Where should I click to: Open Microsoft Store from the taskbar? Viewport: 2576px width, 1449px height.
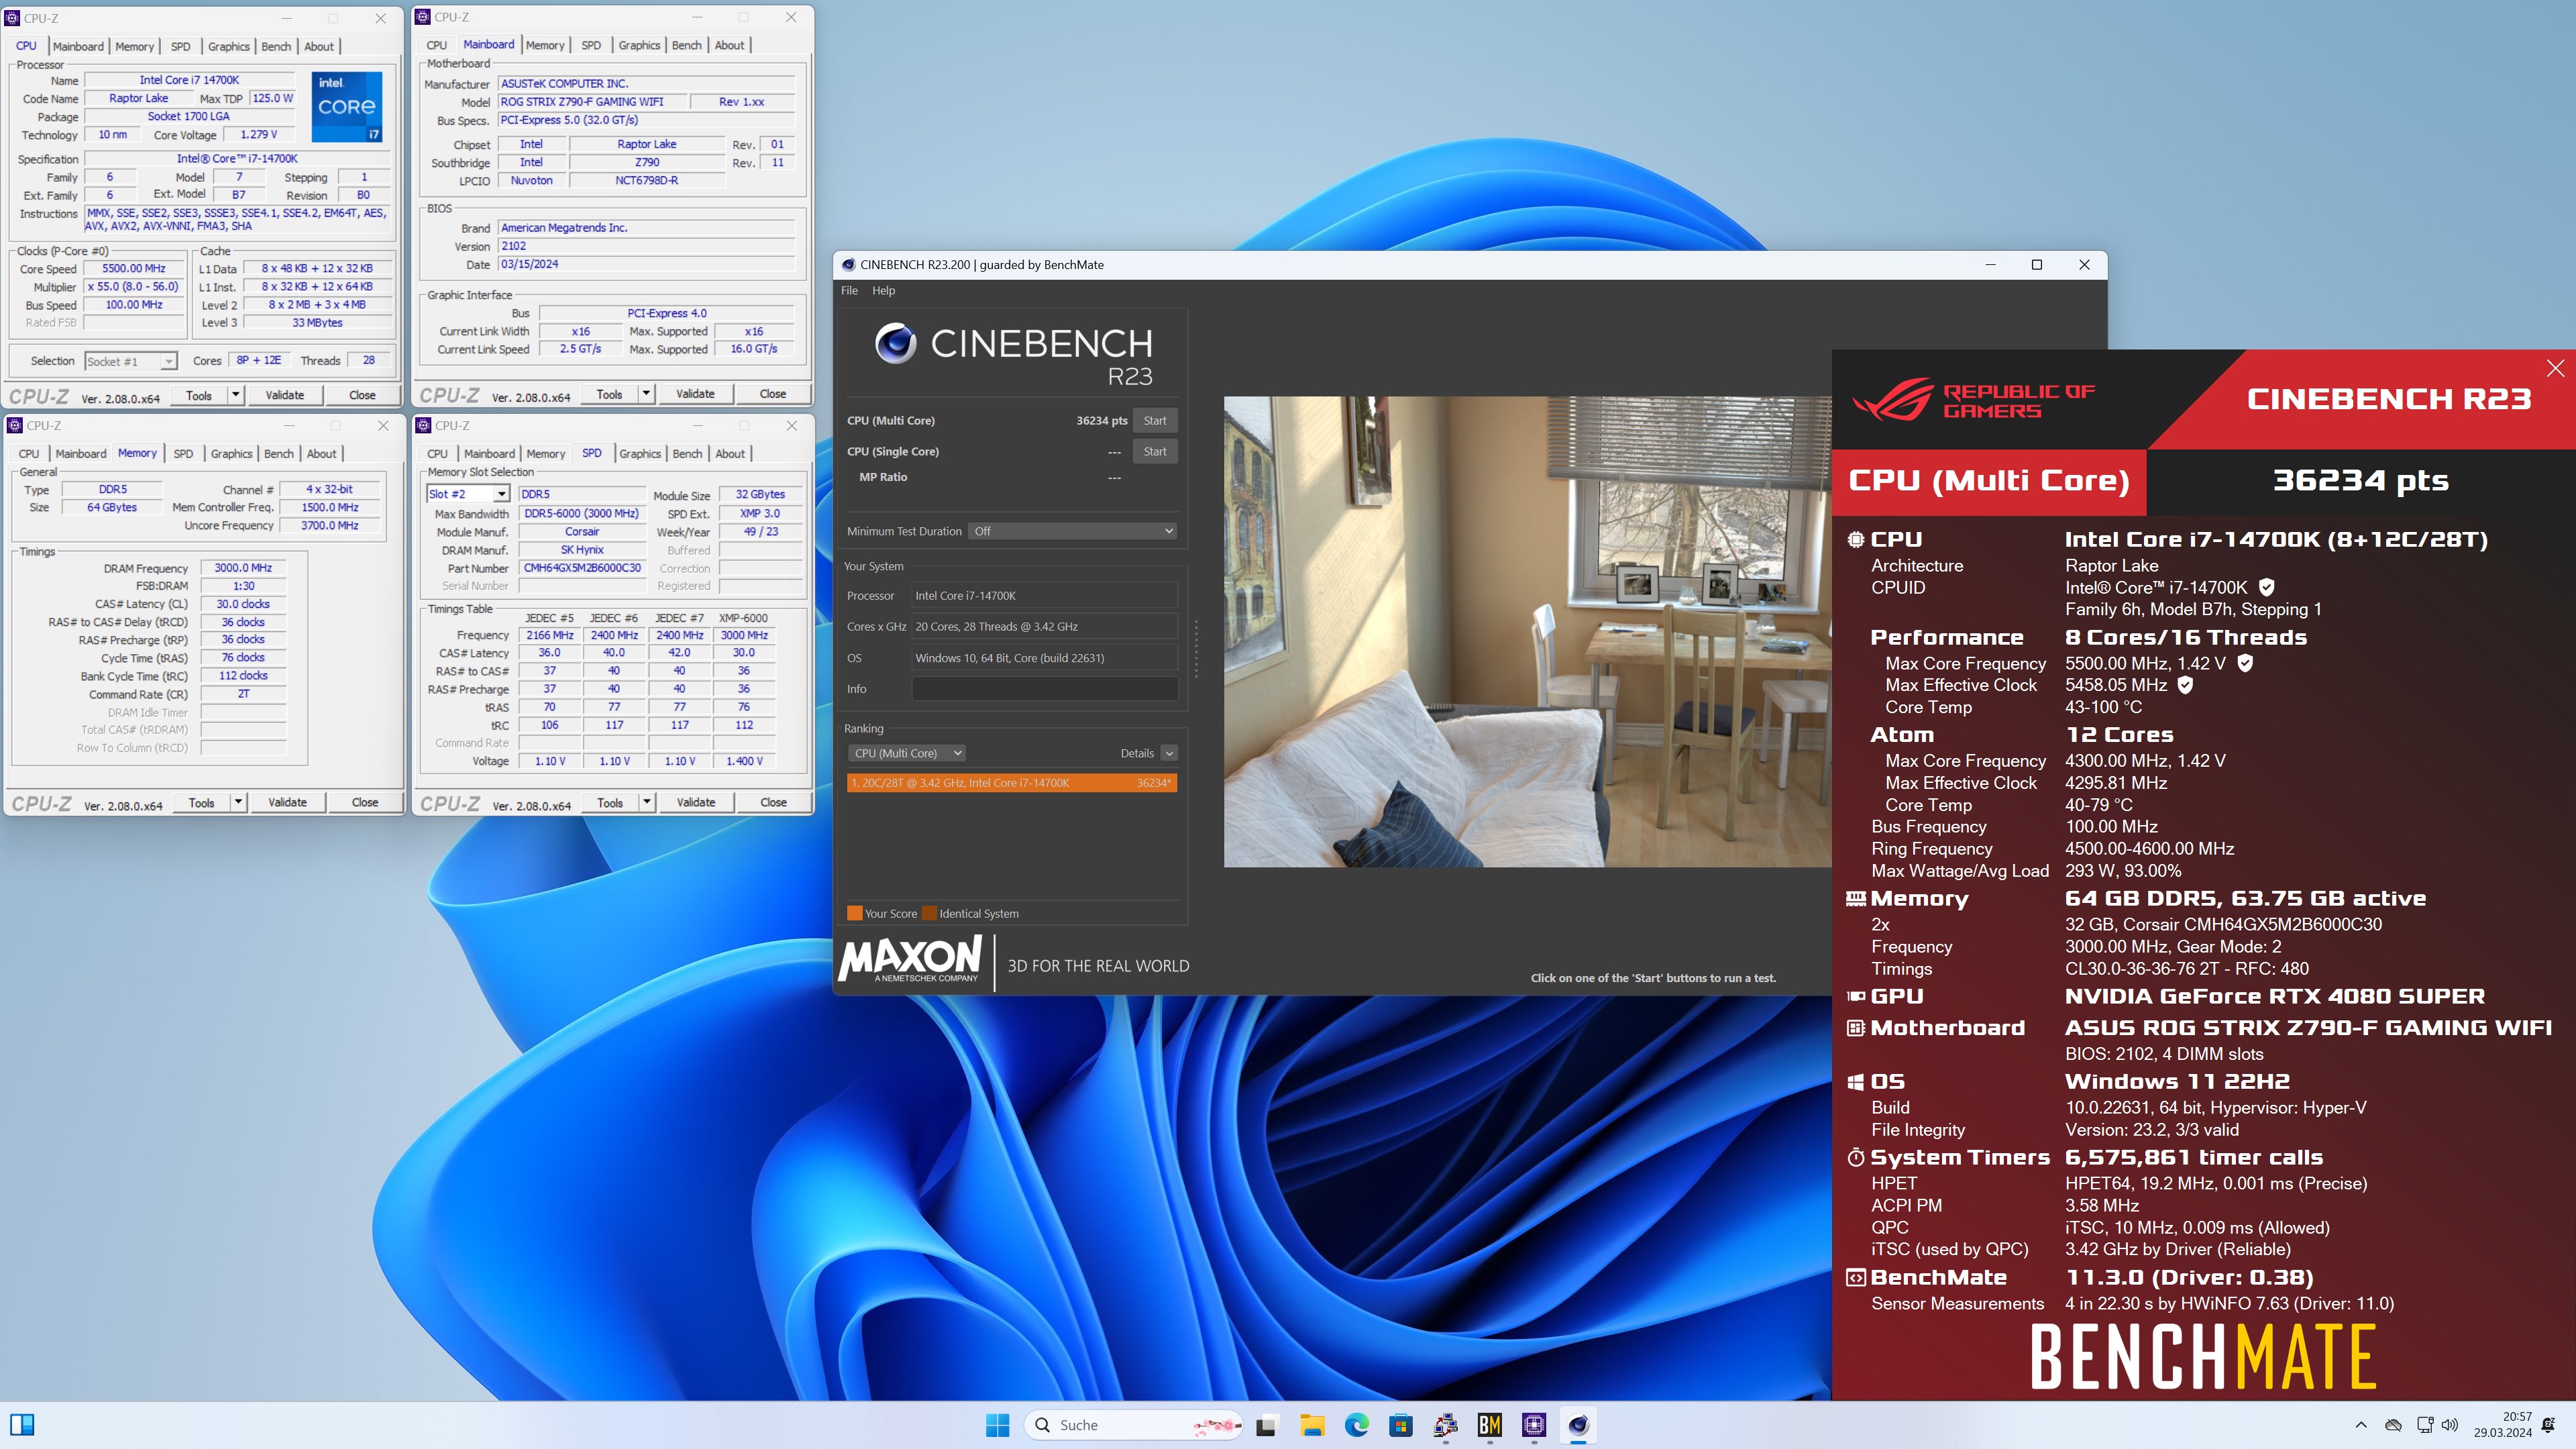[x=1401, y=1425]
